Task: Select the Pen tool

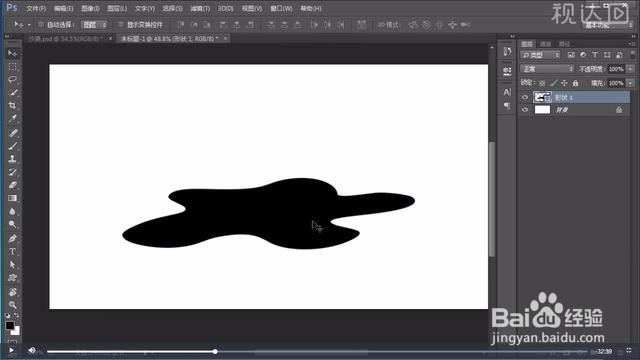Action: (x=12, y=238)
